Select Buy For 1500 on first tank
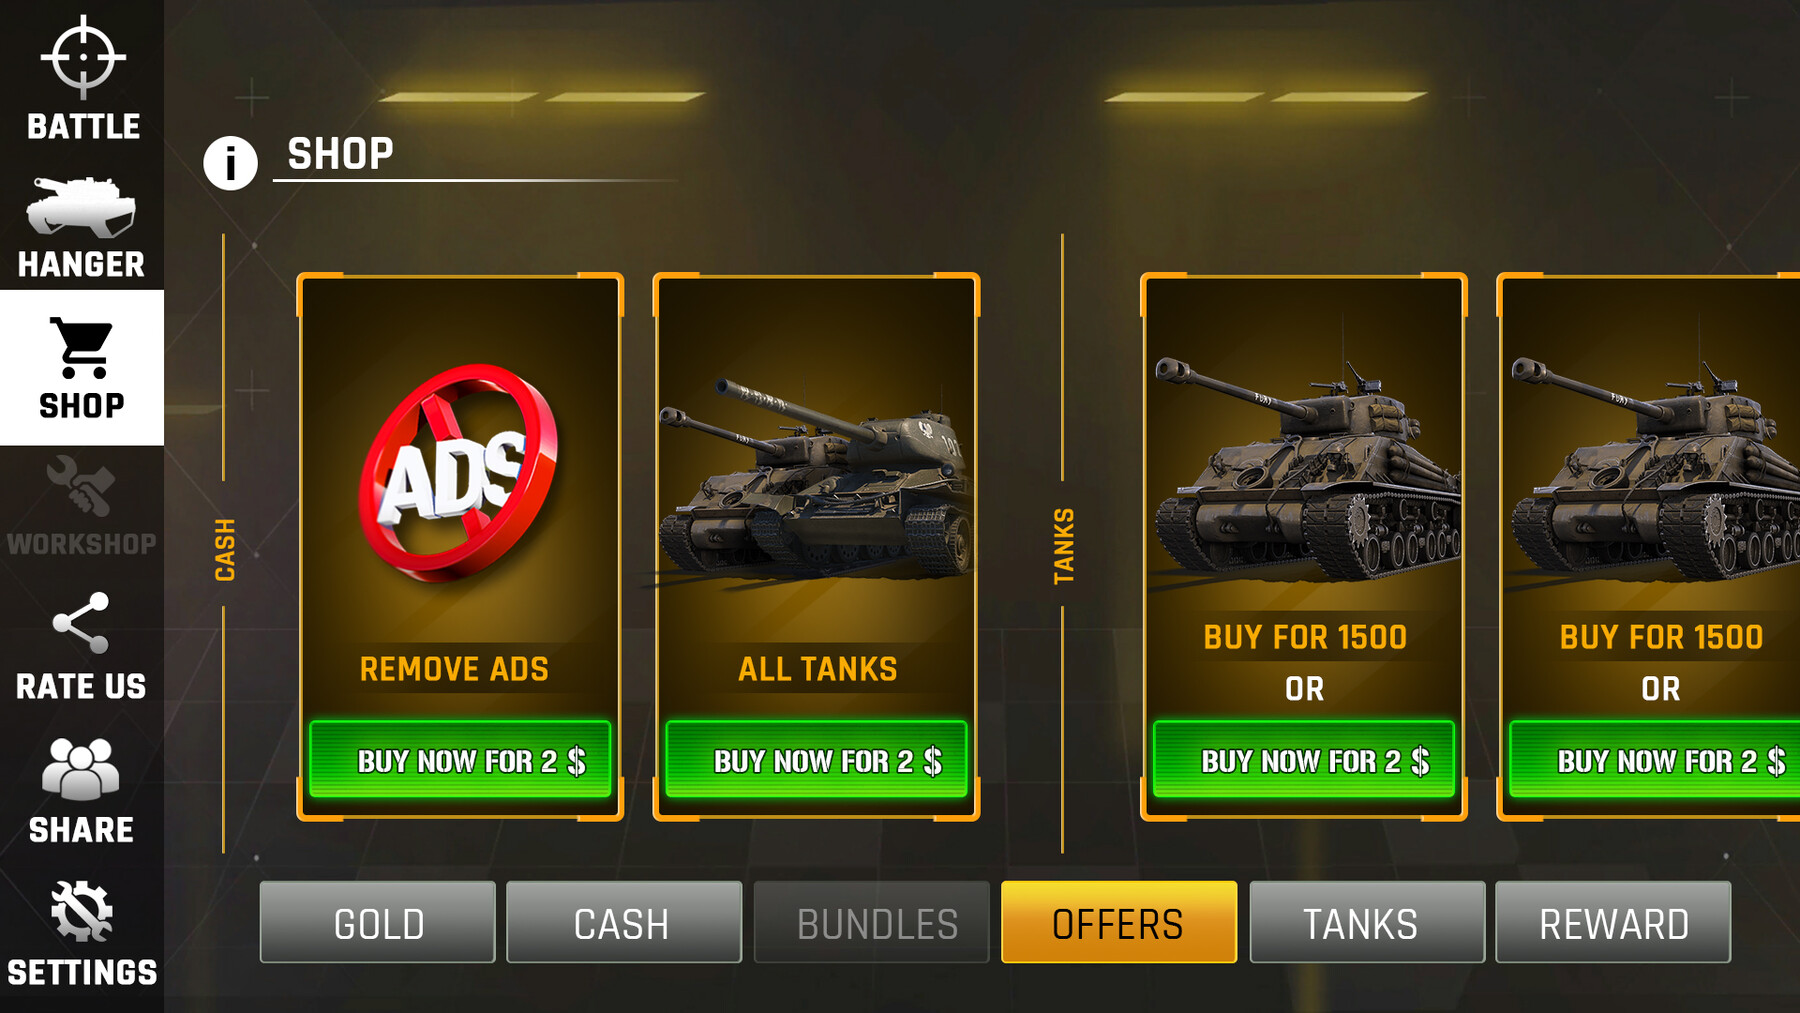Image resolution: width=1800 pixels, height=1013 pixels. [x=1305, y=637]
